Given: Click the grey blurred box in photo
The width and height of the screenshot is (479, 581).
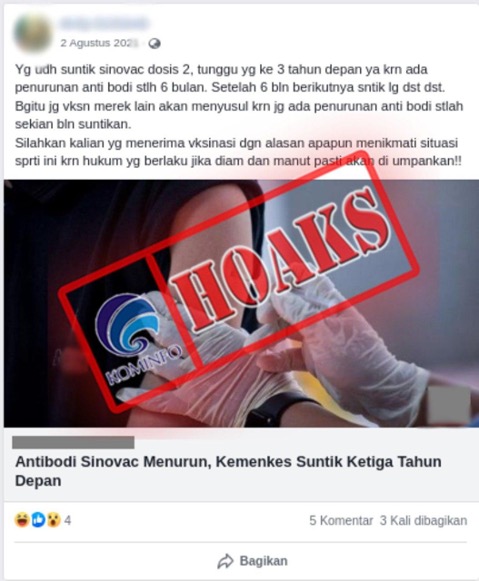Looking at the screenshot, I should pos(449,405).
